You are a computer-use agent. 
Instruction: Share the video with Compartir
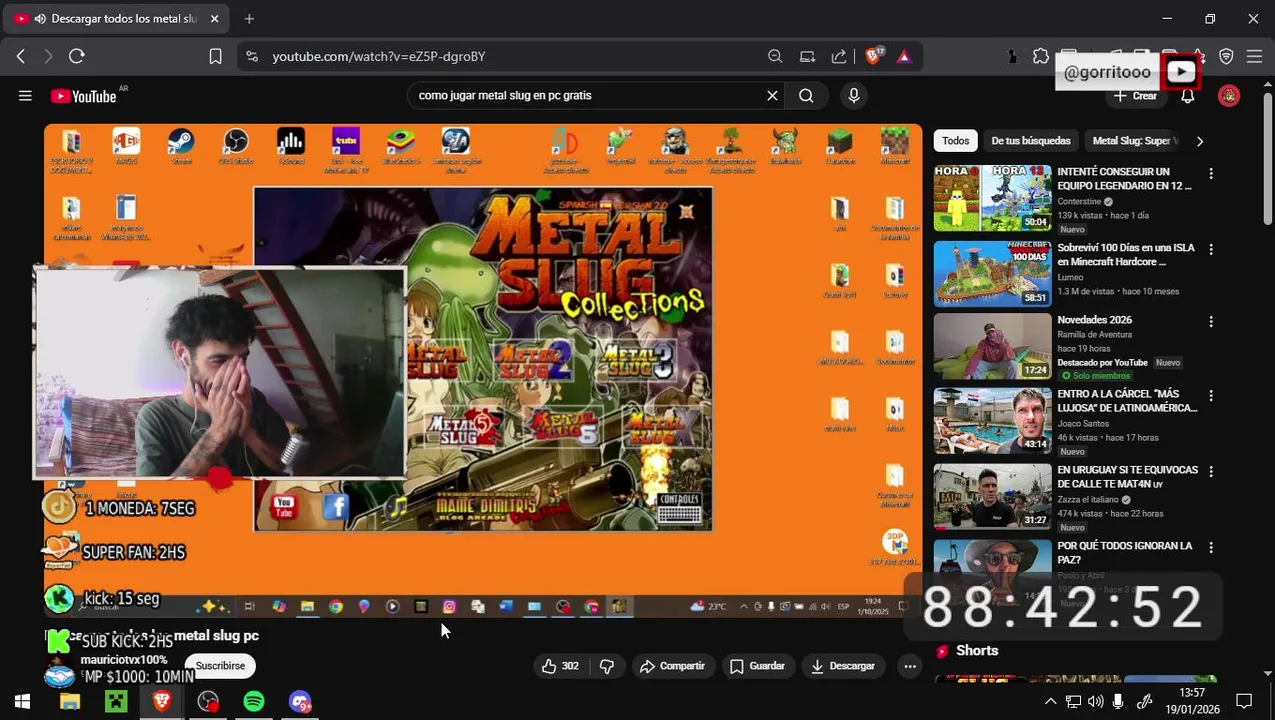click(672, 666)
